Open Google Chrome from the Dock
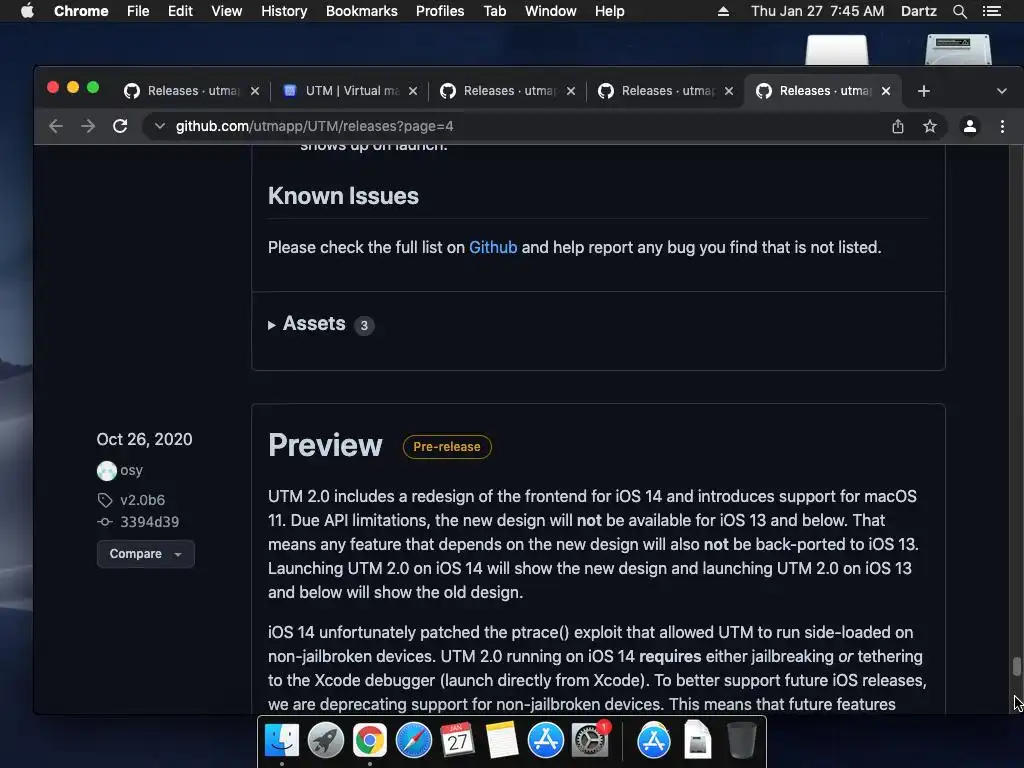This screenshot has height=768, width=1024. (x=370, y=741)
